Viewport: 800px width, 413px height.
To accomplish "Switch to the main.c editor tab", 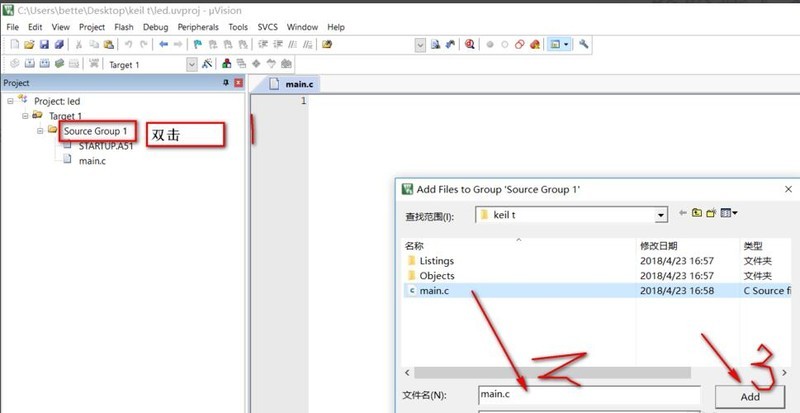I will pos(291,84).
